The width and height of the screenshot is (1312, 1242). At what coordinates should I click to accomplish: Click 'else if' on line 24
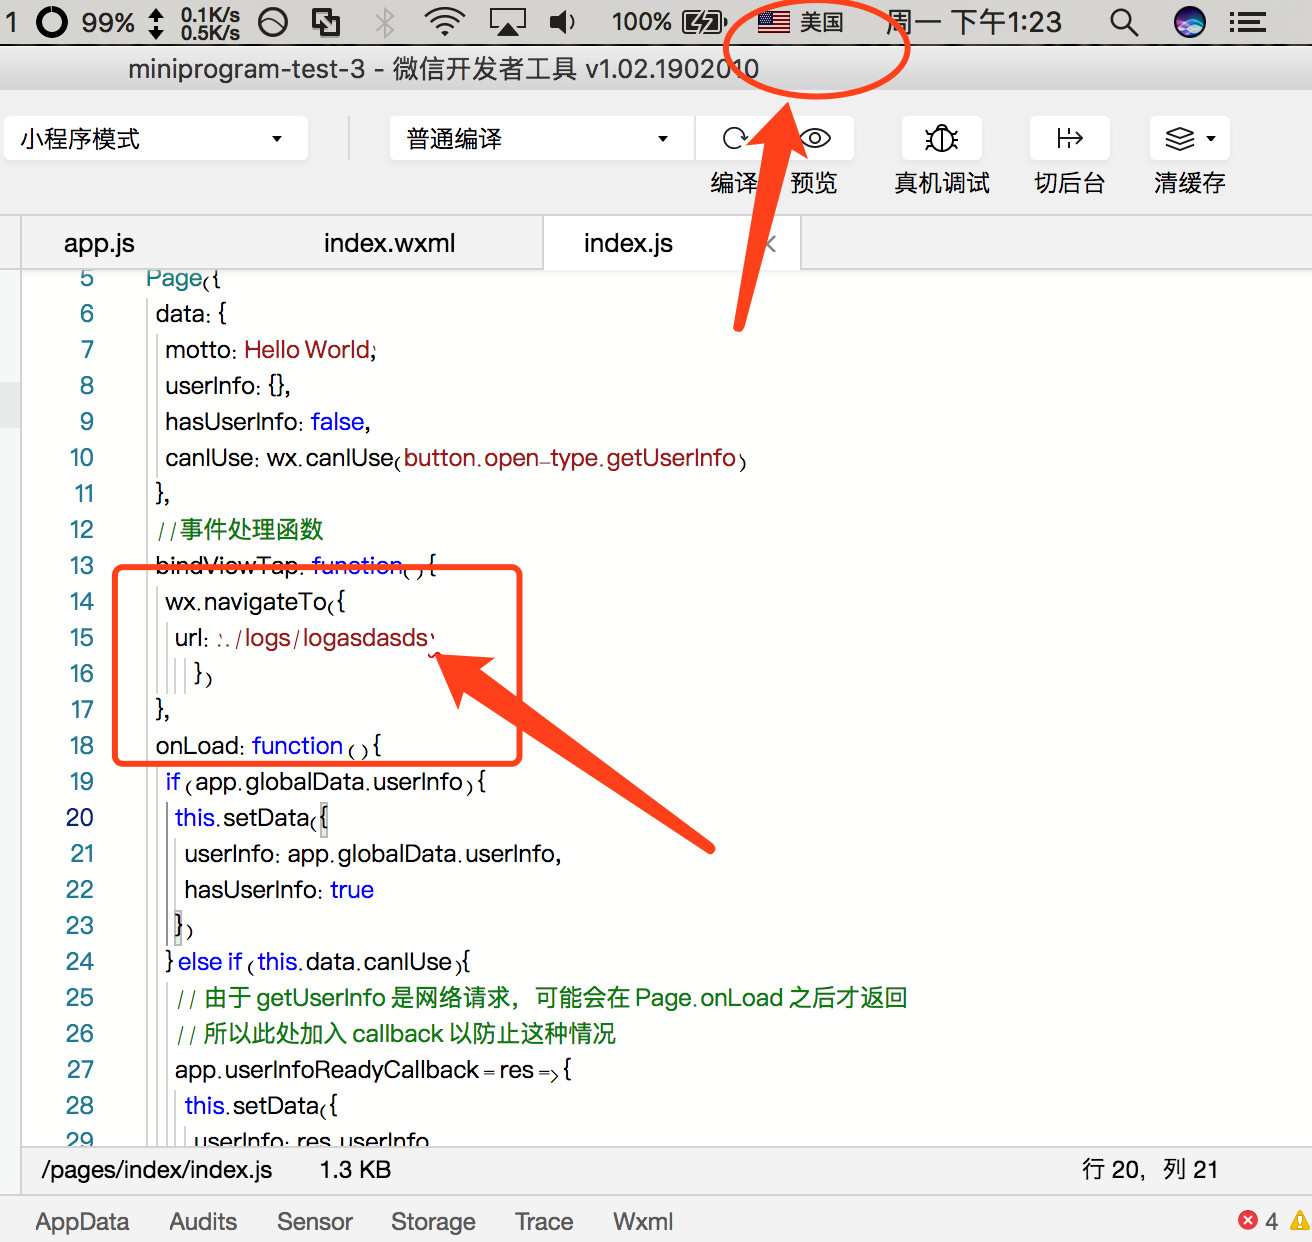click(210, 961)
